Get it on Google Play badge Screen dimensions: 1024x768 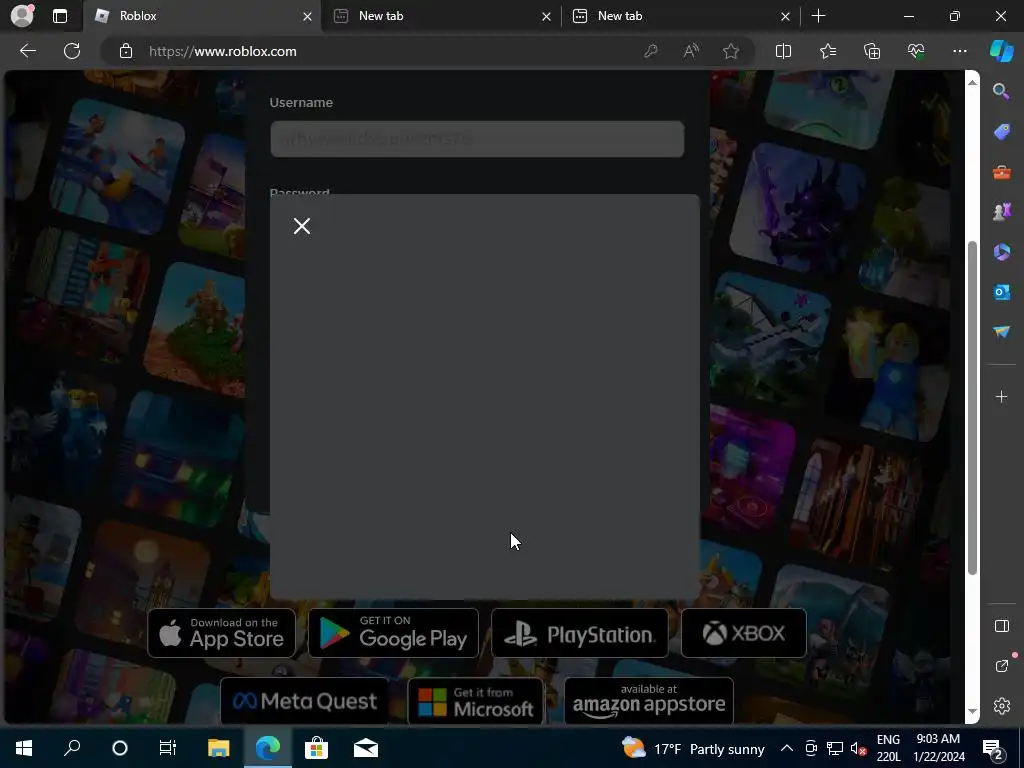click(x=393, y=633)
